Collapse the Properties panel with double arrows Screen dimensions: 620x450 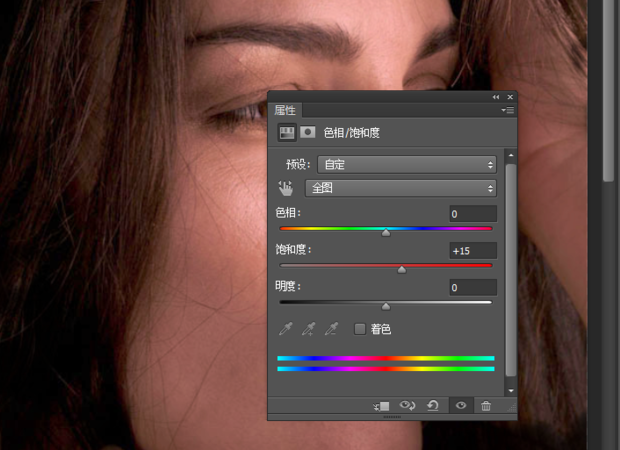[496, 97]
